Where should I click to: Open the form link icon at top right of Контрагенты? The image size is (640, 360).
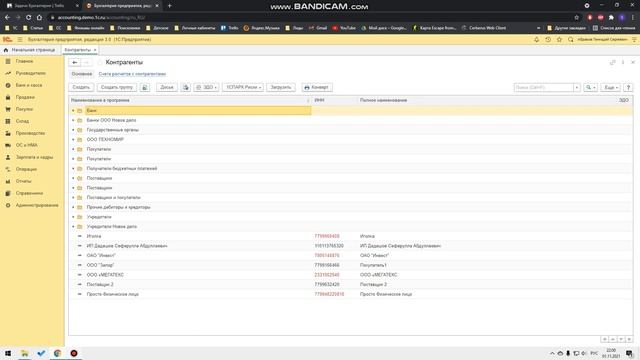pos(612,62)
